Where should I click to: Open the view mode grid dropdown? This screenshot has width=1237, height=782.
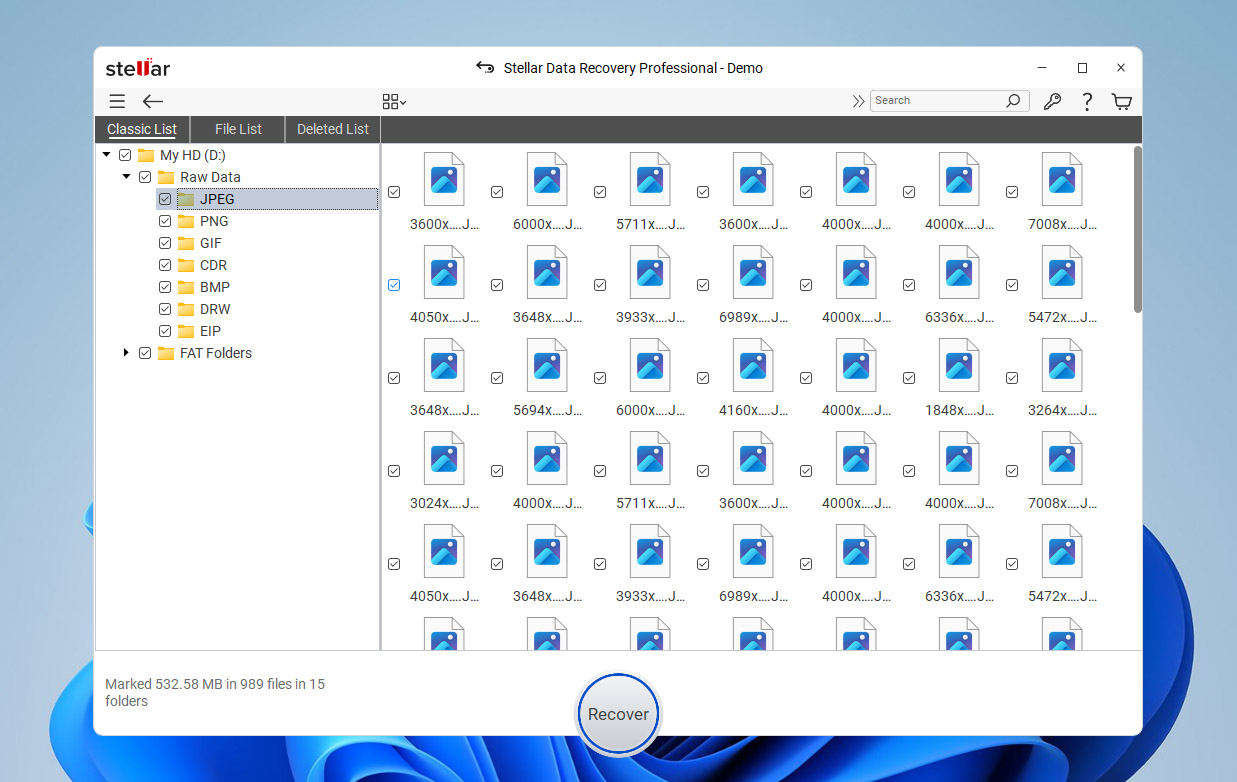click(x=394, y=101)
